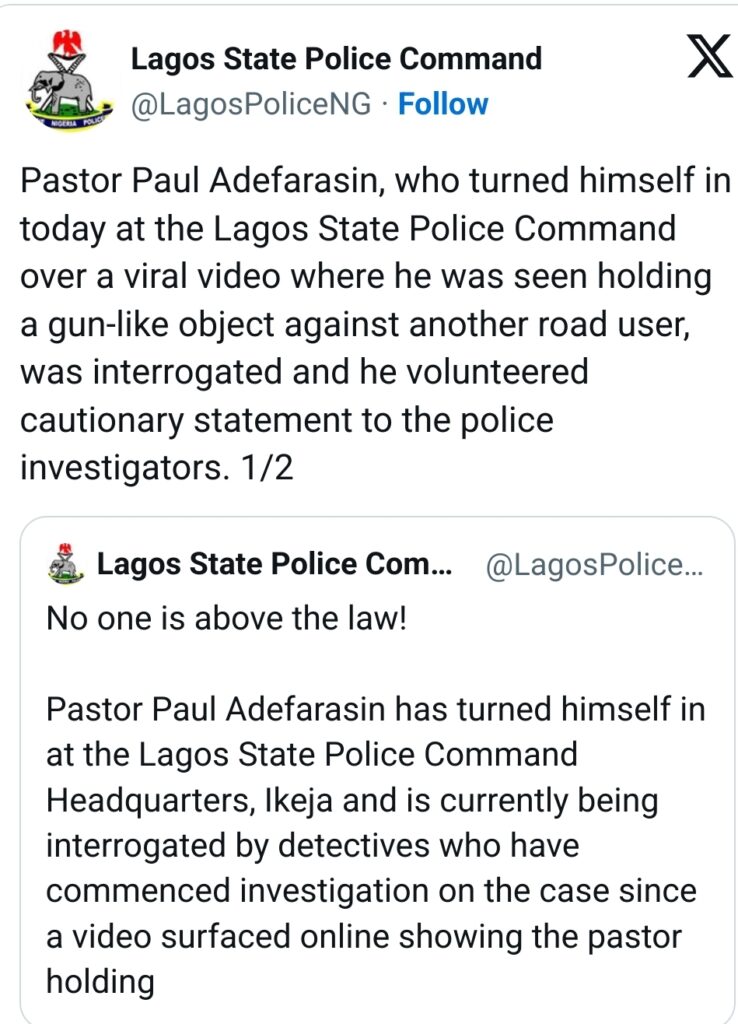Click the truncated final word 'holding' in quoted tweet

pos(100,982)
